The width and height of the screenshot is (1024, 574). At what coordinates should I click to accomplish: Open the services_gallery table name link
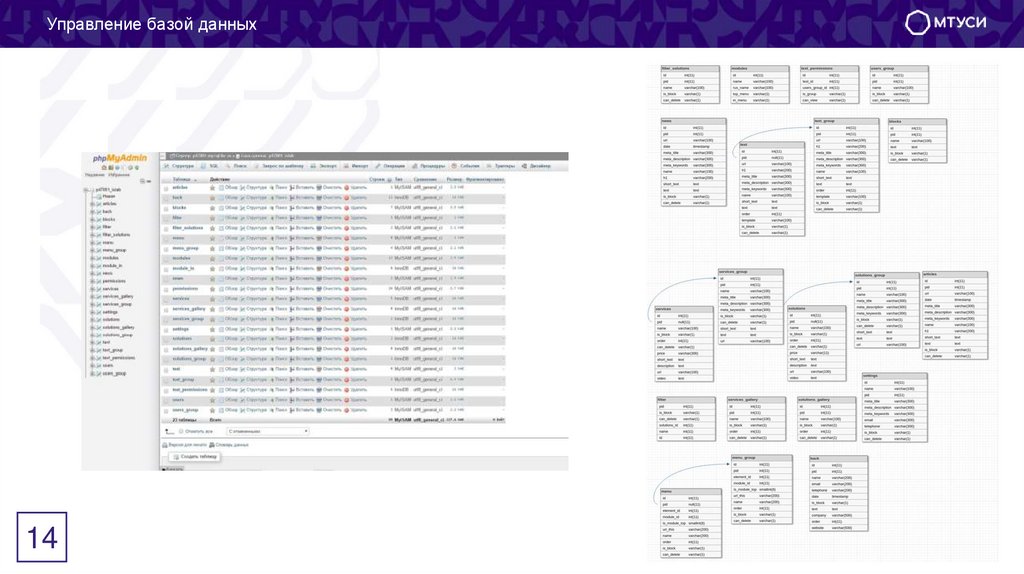click(x=189, y=310)
